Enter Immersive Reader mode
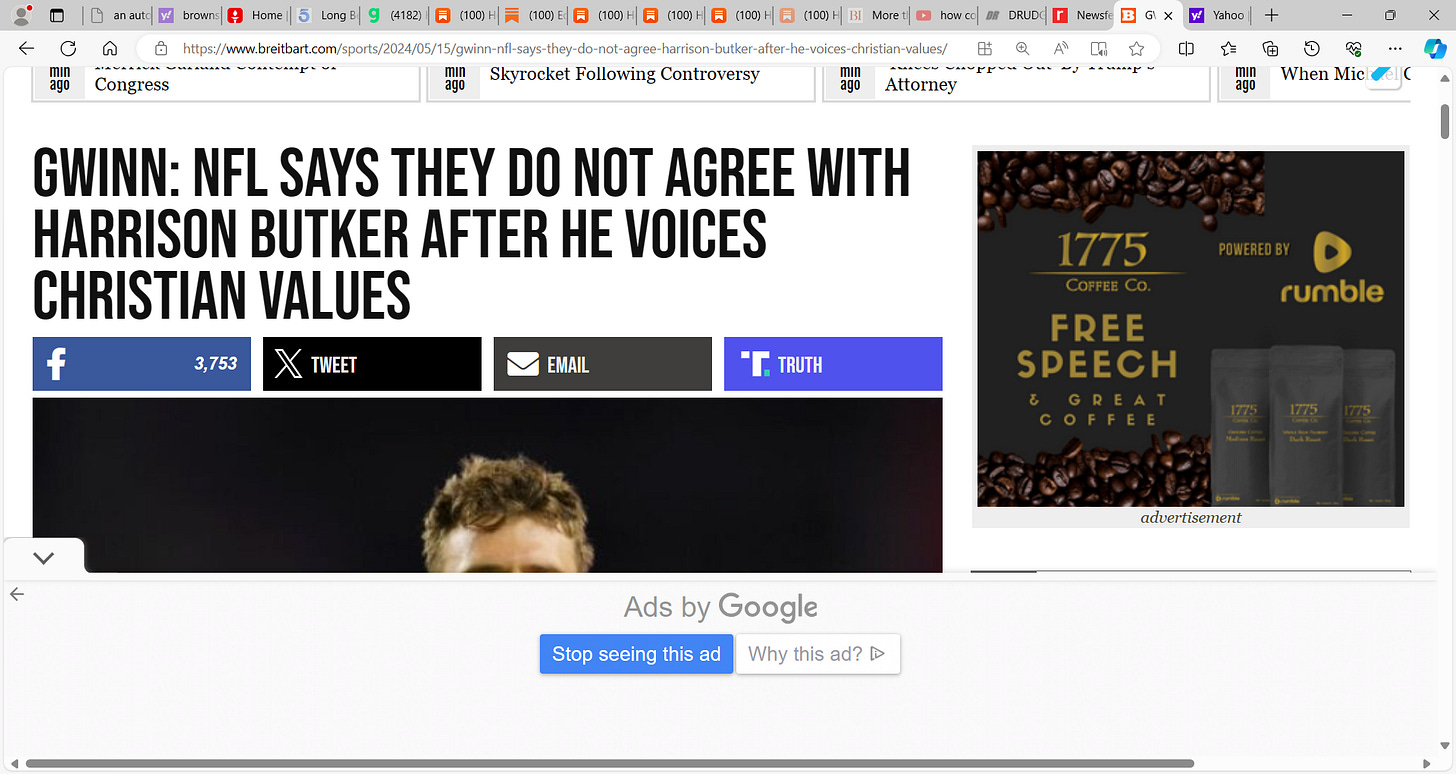The width and height of the screenshot is (1456, 774). [1099, 48]
